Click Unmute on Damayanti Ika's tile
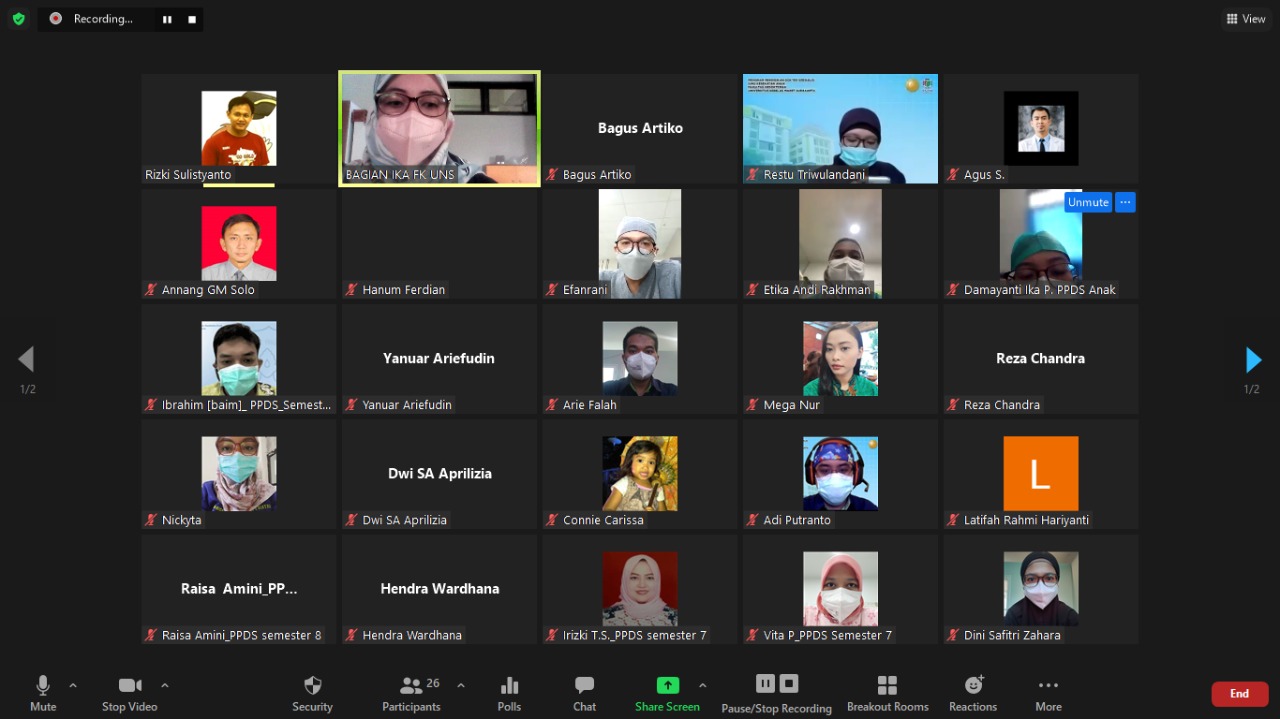 tap(1087, 202)
